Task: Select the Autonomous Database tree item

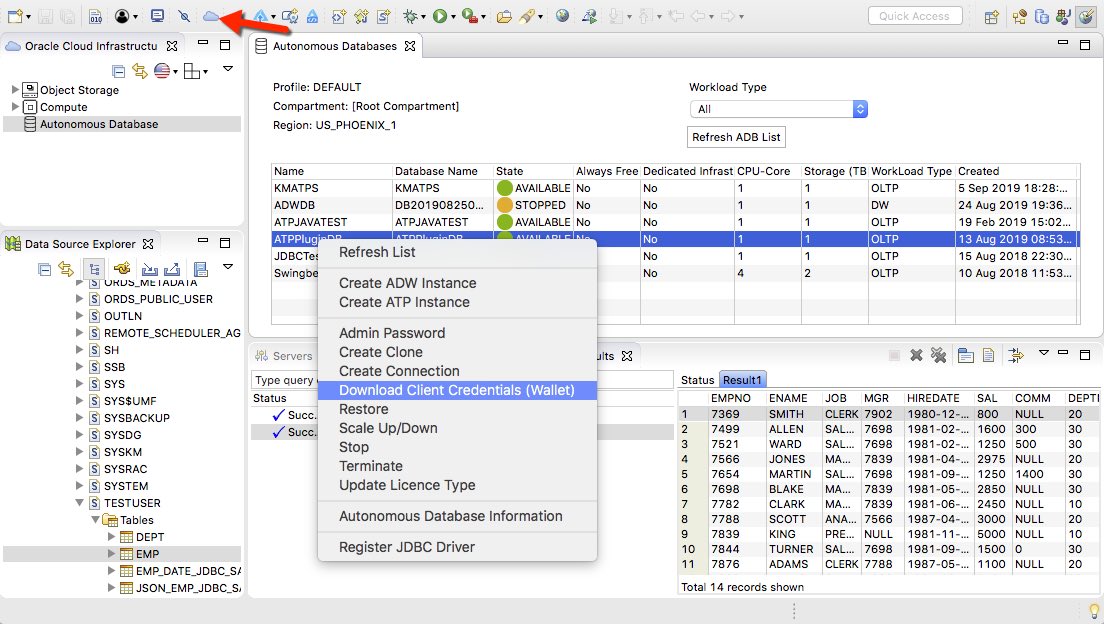Action: [98, 124]
